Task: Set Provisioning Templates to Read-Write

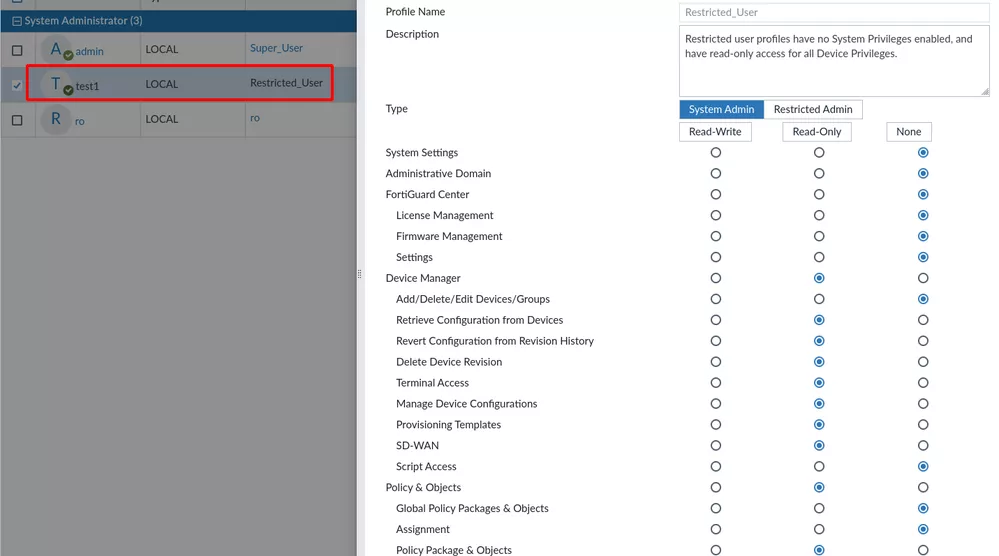Action: 715,425
